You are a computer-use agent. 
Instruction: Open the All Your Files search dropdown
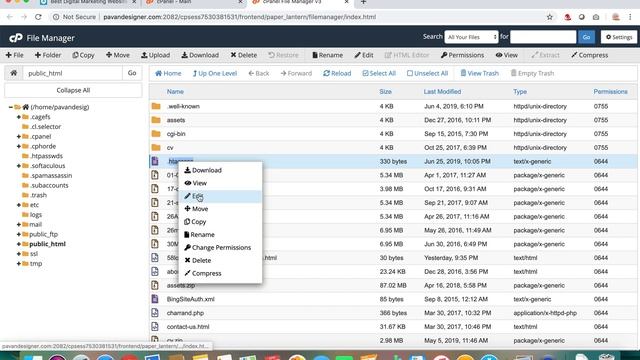coord(471,37)
